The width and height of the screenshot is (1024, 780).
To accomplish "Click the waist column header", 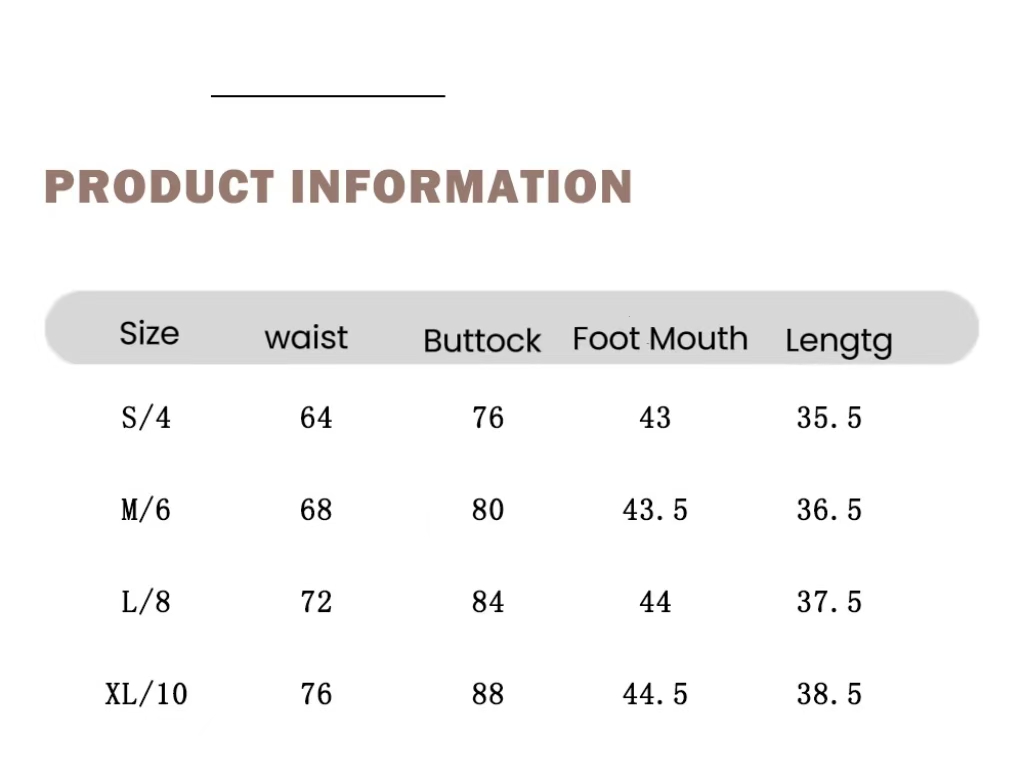I will coord(306,337).
